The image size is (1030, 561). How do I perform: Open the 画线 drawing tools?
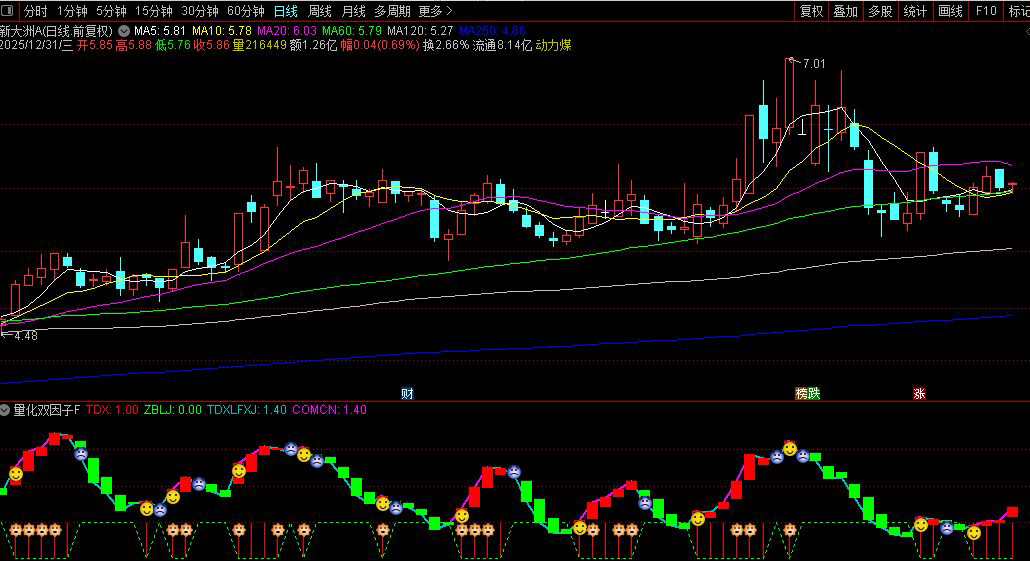[x=949, y=11]
